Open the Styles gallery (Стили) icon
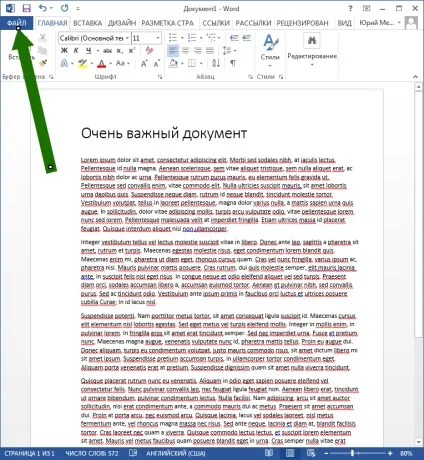 (270, 49)
